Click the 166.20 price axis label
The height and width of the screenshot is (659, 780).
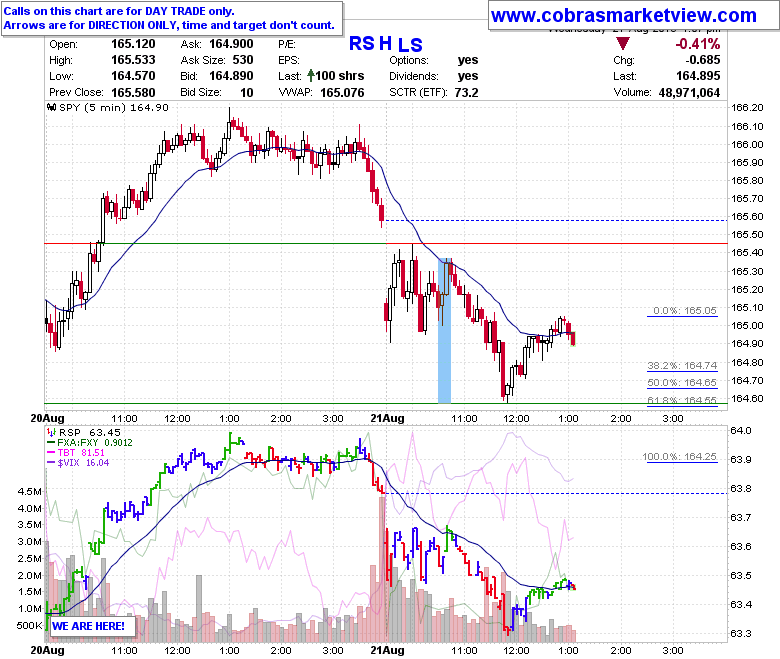point(747,107)
